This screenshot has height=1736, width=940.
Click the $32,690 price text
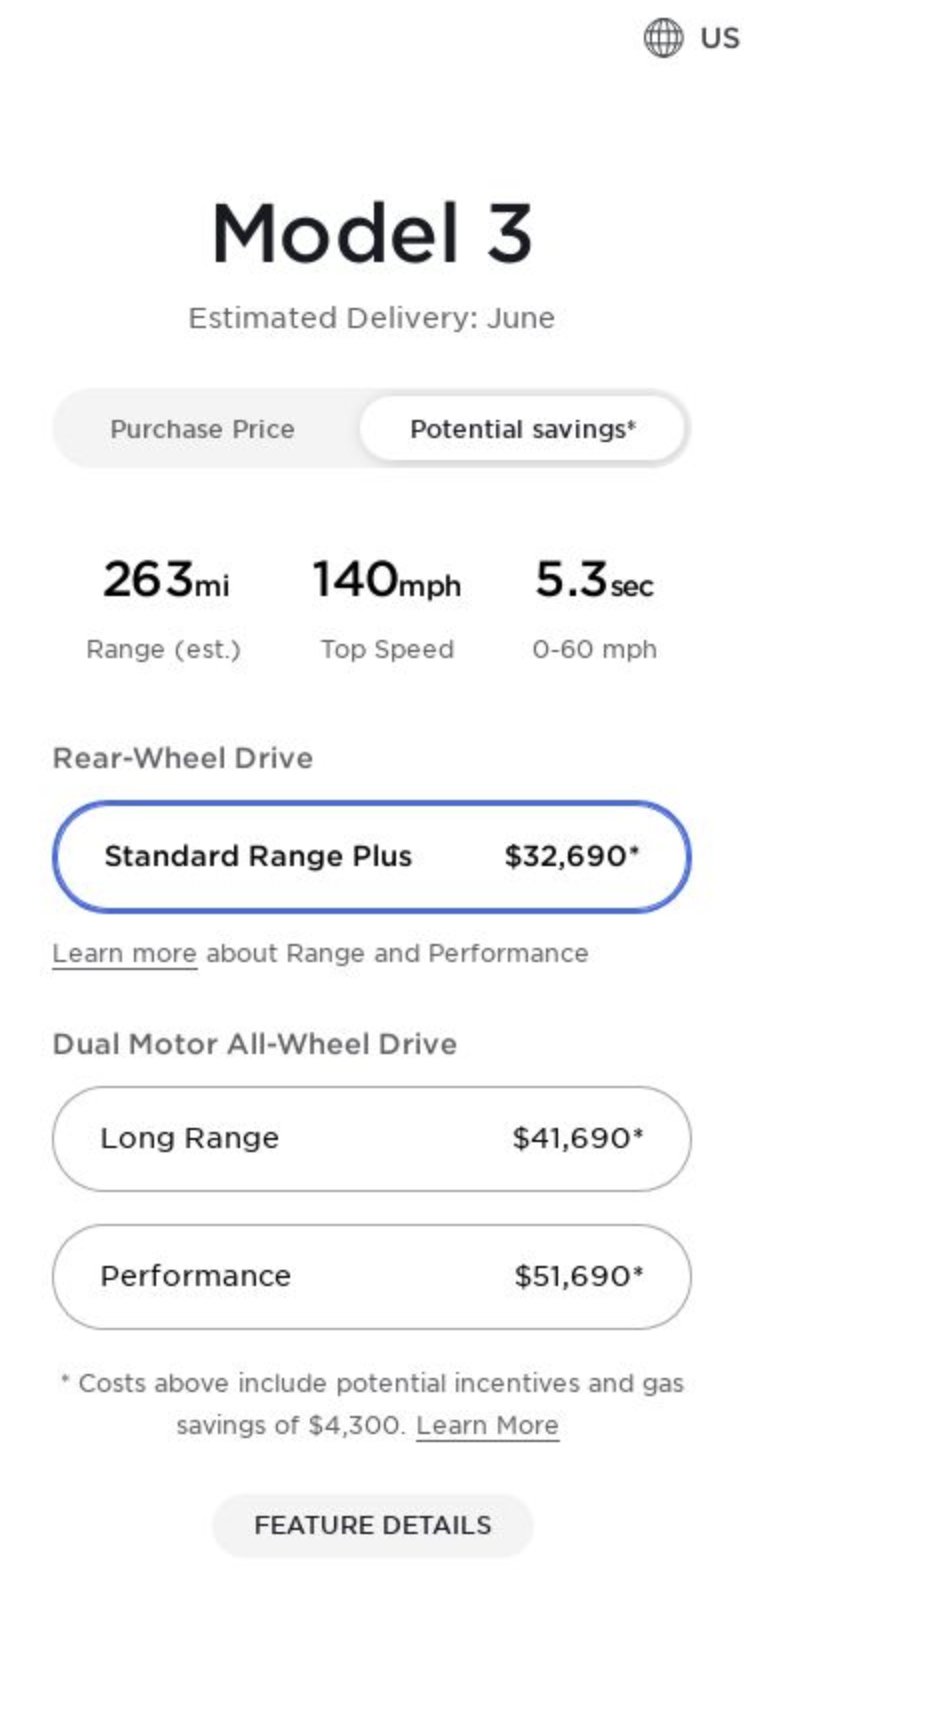tap(571, 856)
